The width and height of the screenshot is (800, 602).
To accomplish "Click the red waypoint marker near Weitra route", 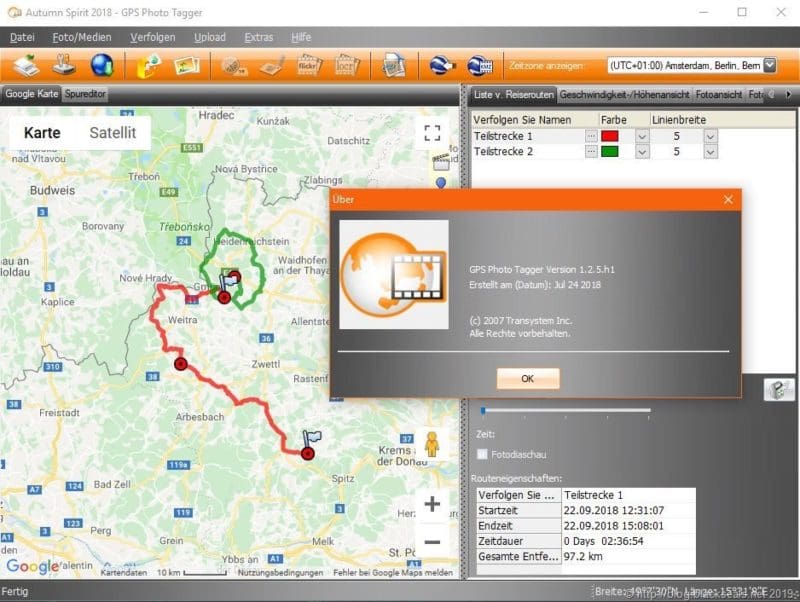I will pos(180,364).
